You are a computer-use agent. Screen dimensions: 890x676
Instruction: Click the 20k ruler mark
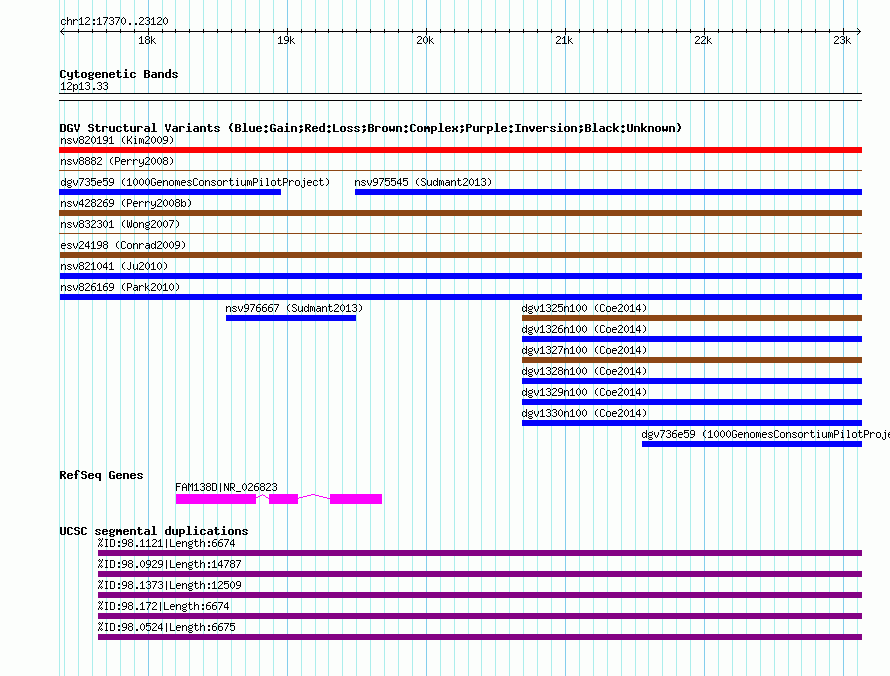(425, 40)
